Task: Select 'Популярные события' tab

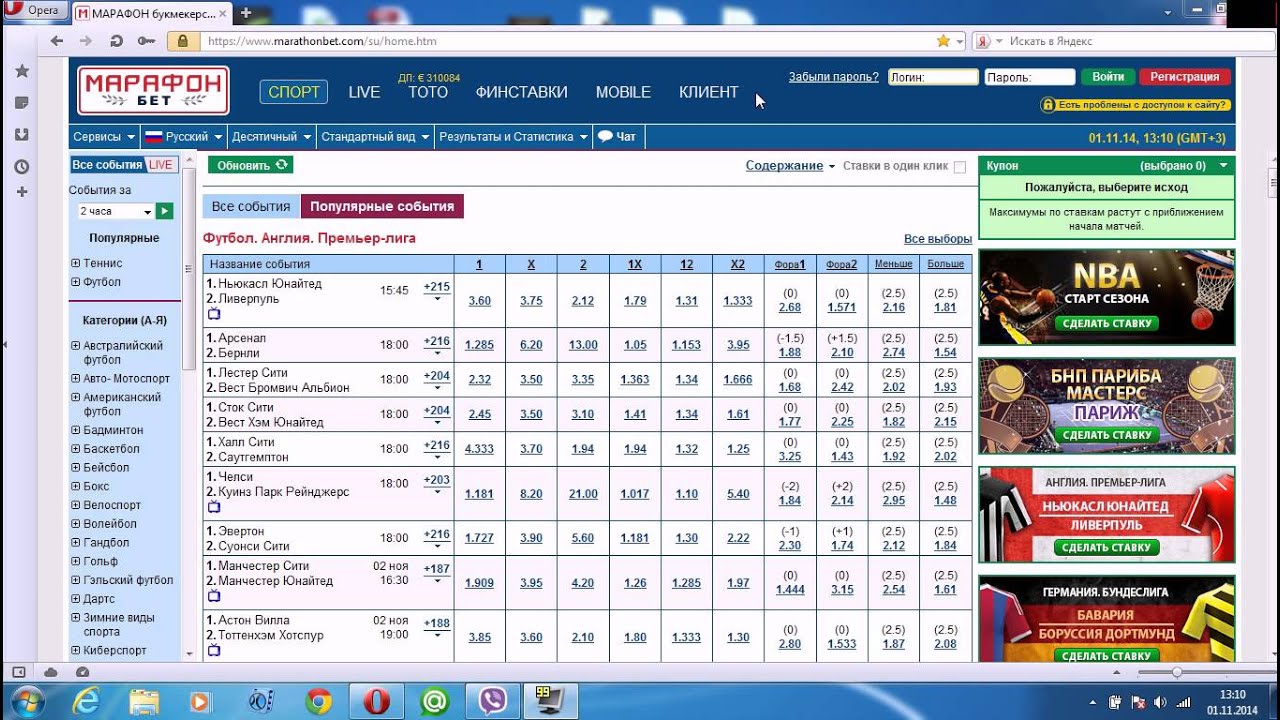Action: point(382,206)
